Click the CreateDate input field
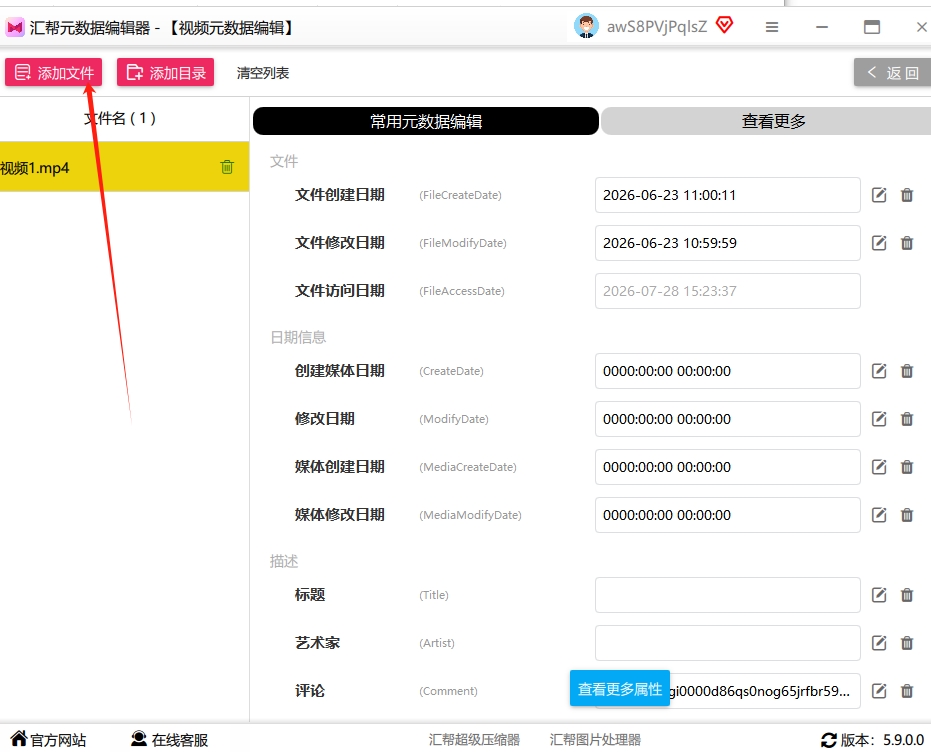 pyautogui.click(x=727, y=371)
